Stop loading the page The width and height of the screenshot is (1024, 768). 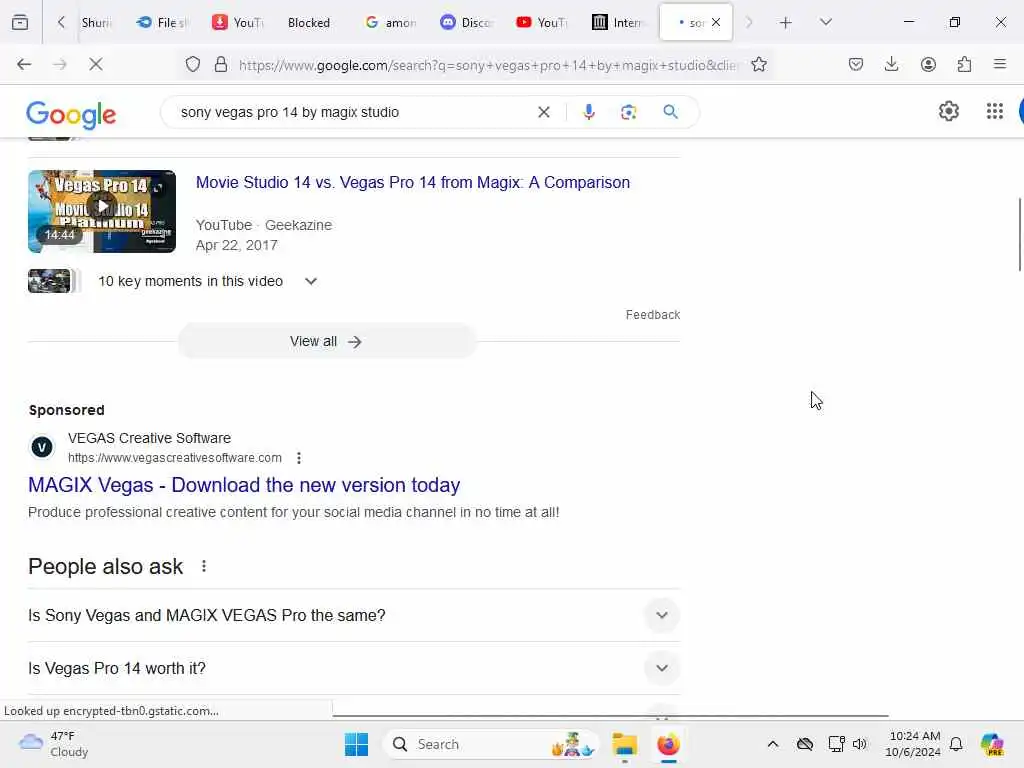point(95,64)
